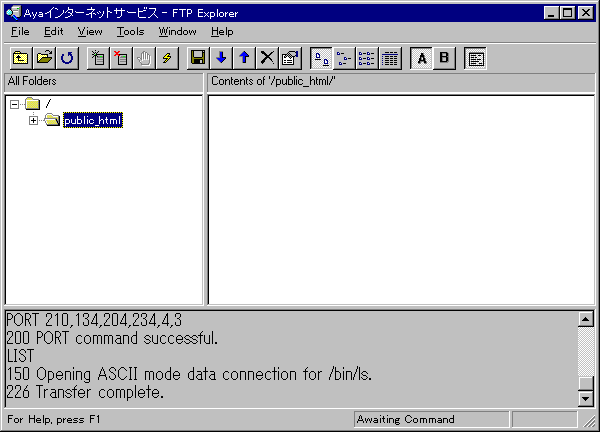Click the '150 Opening ASCII mode' log line

pyautogui.click(x=189, y=374)
